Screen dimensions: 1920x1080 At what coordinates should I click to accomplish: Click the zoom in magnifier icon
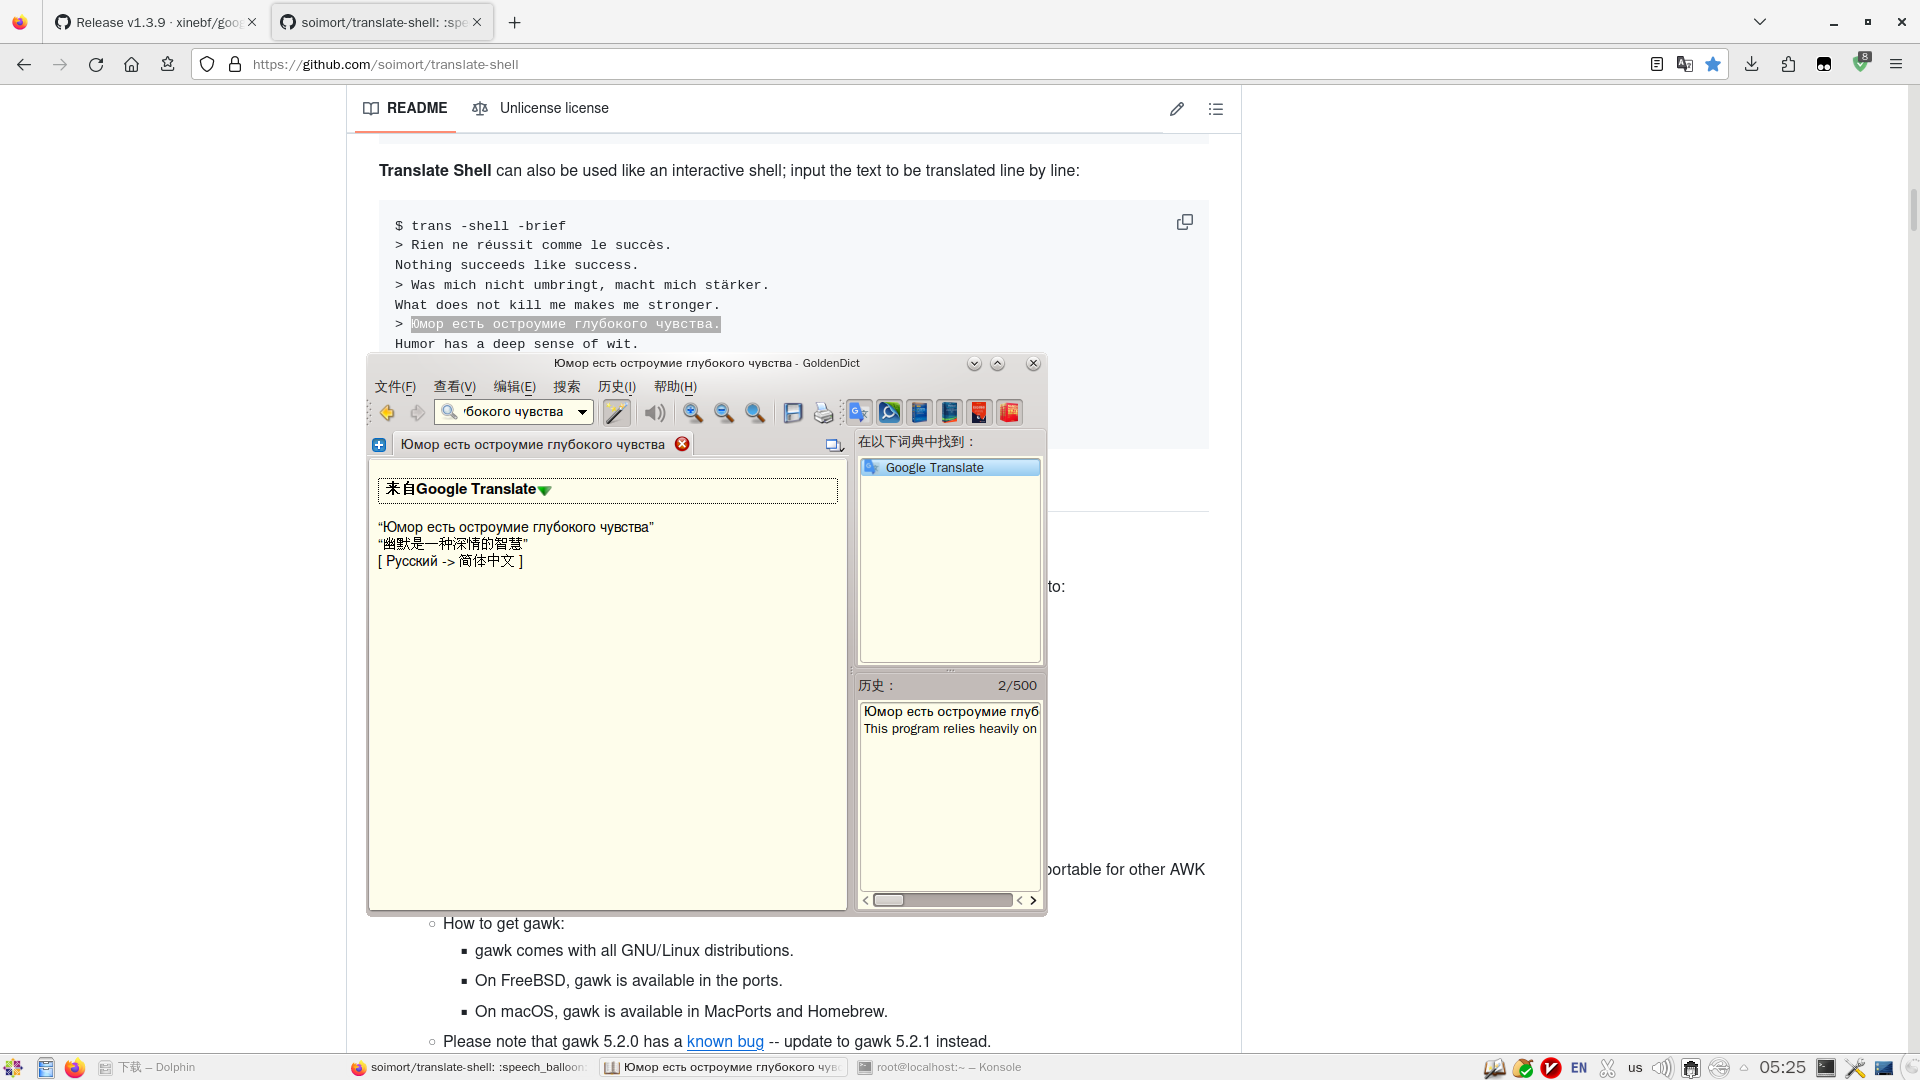[x=693, y=413]
